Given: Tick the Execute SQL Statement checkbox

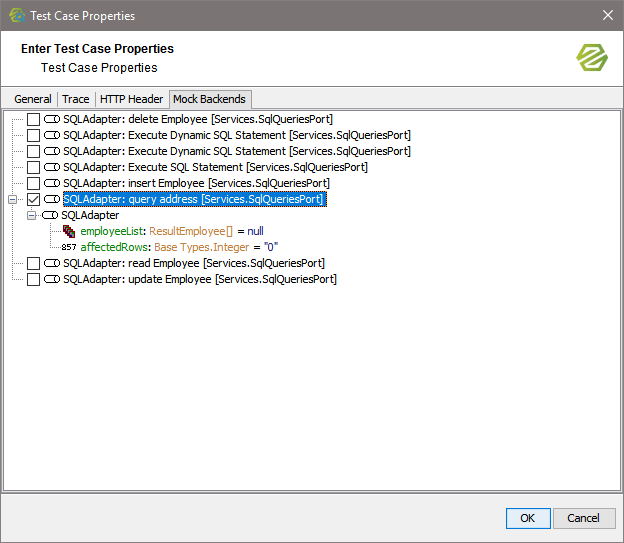Looking at the screenshot, I should 34,167.
